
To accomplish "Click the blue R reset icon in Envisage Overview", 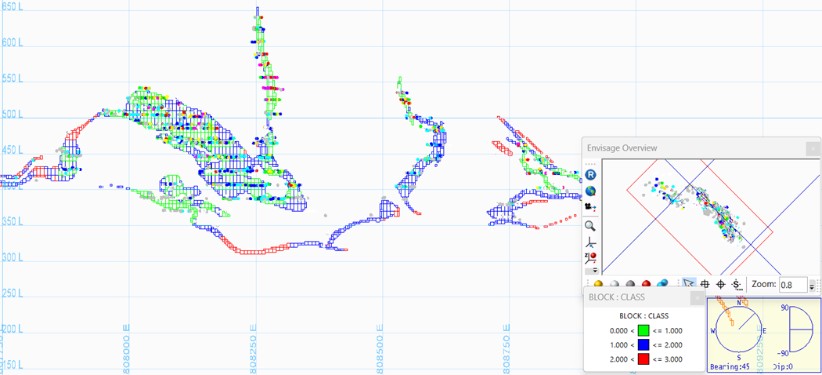I will coord(590,175).
